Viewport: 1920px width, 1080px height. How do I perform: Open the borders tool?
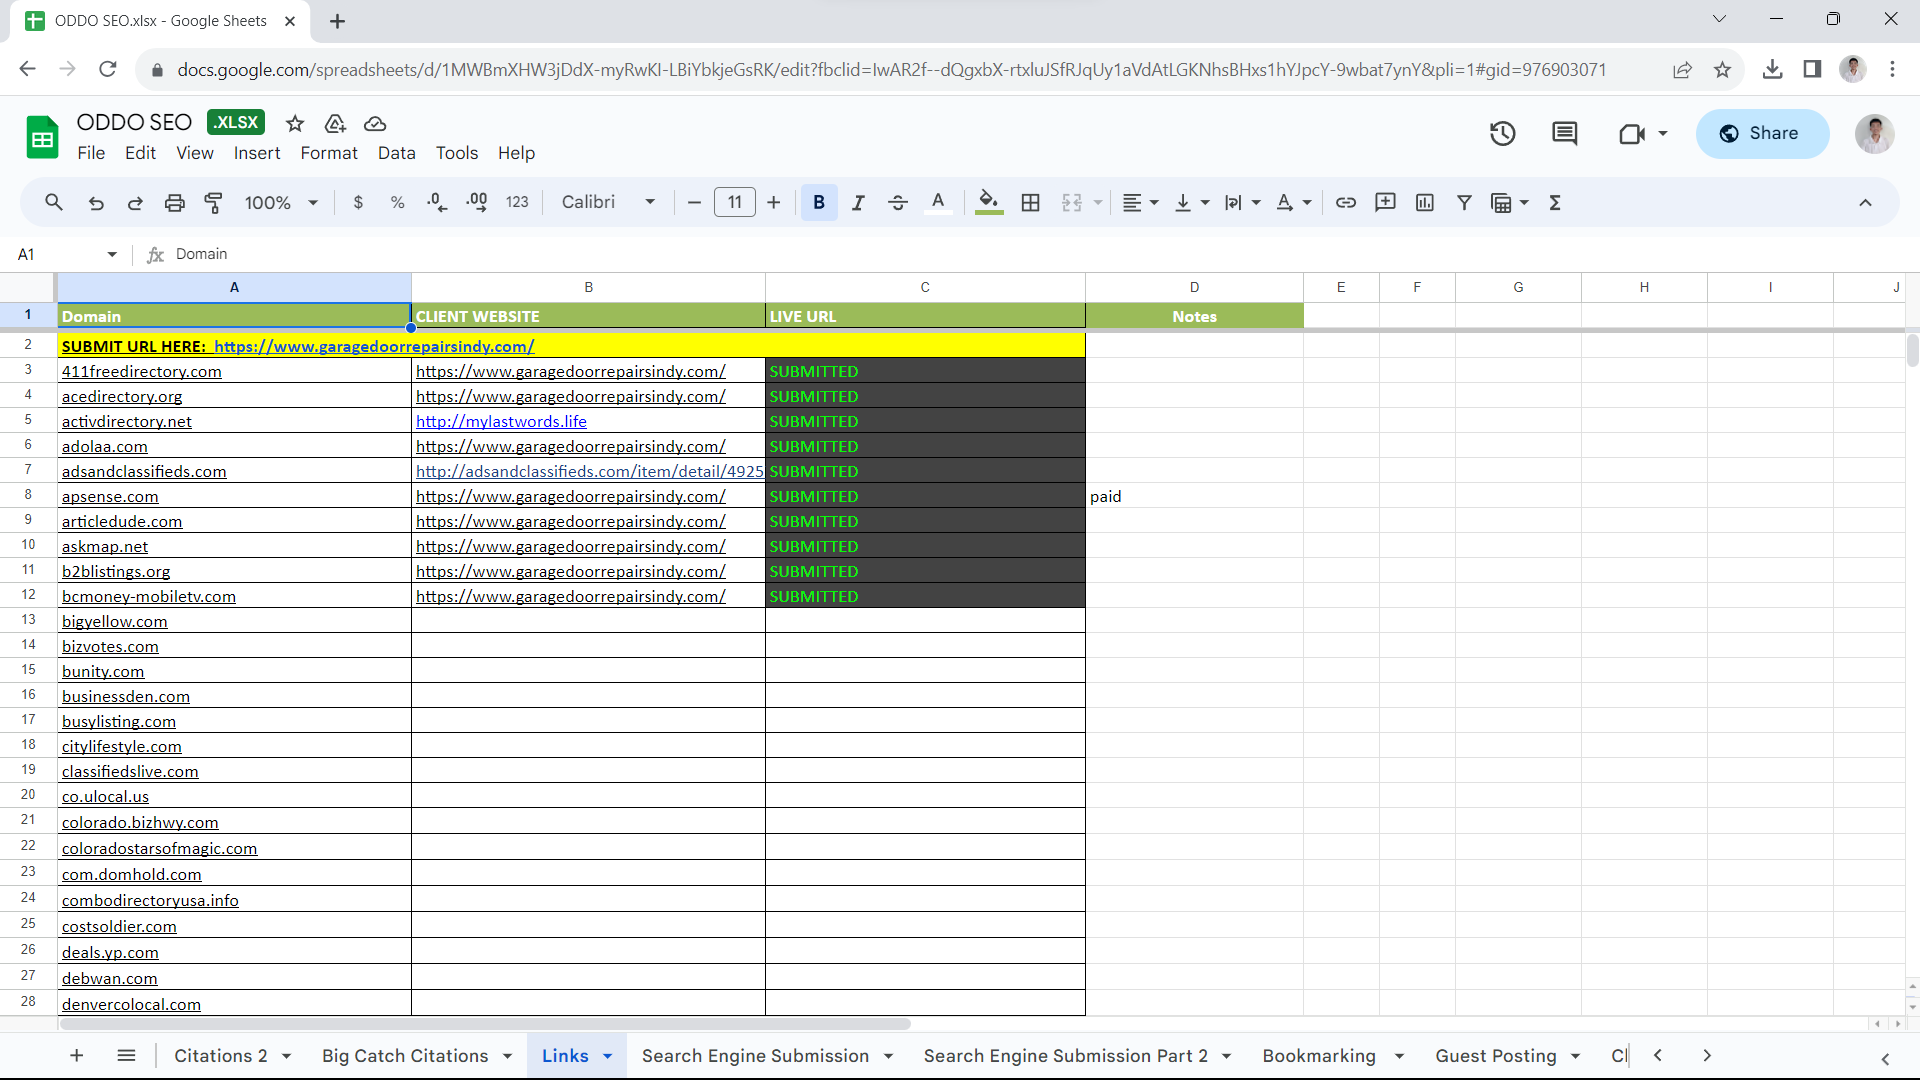coord(1031,203)
